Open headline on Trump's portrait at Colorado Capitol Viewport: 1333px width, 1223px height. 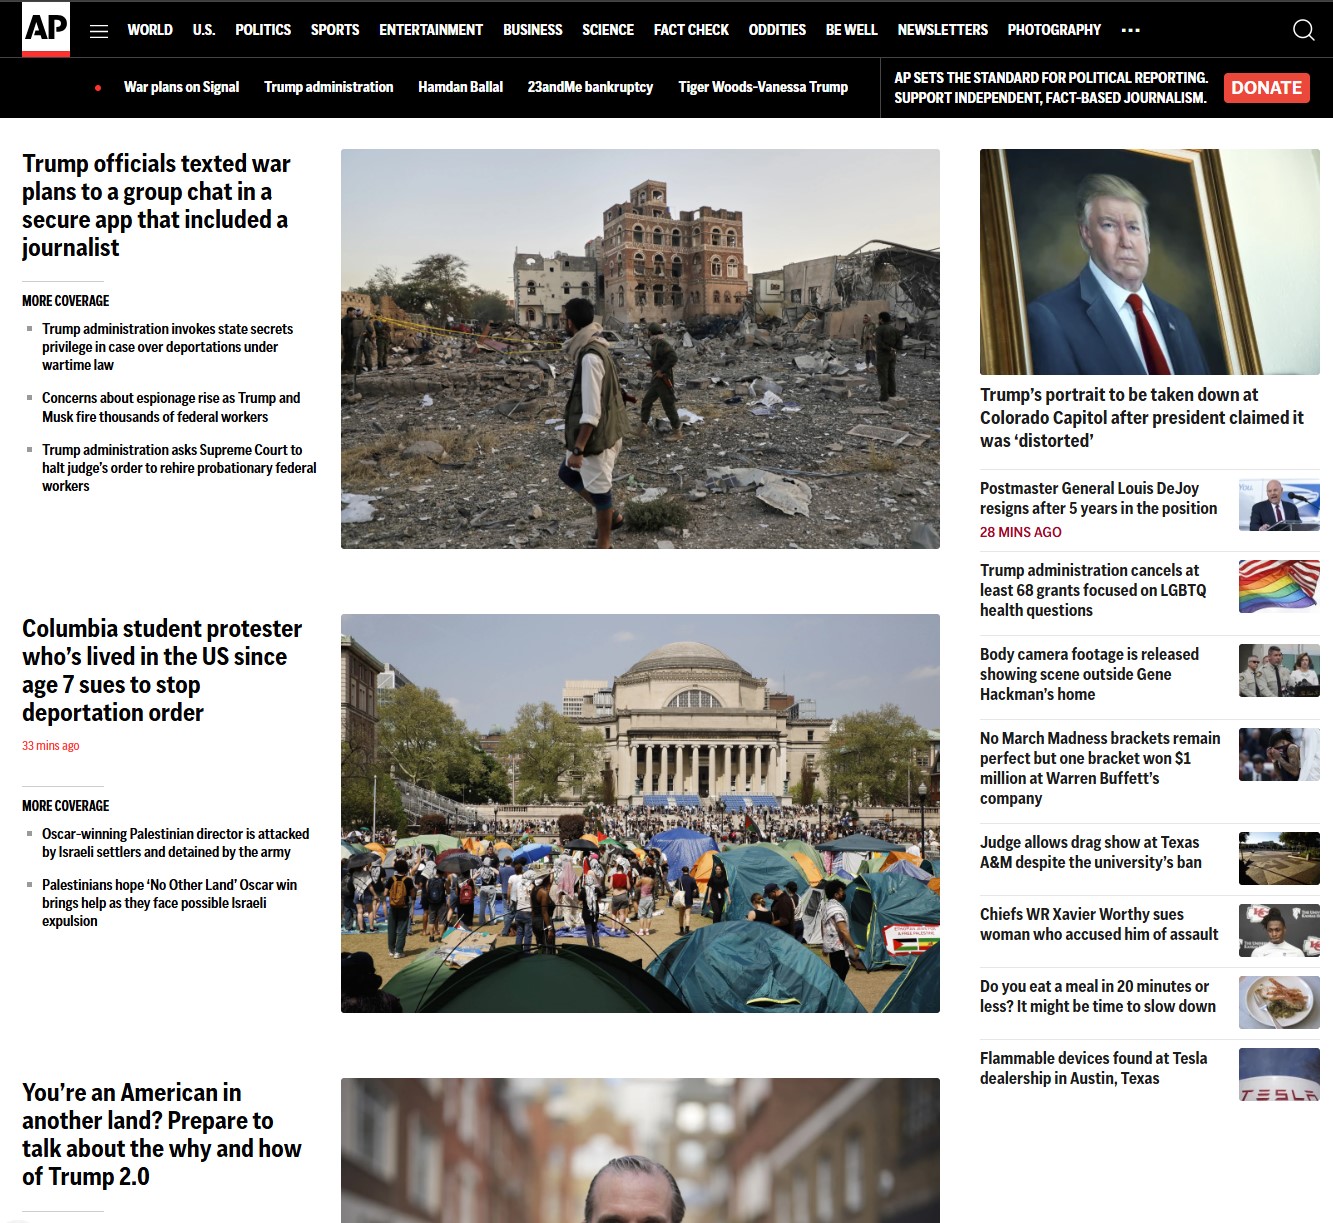[1142, 418]
